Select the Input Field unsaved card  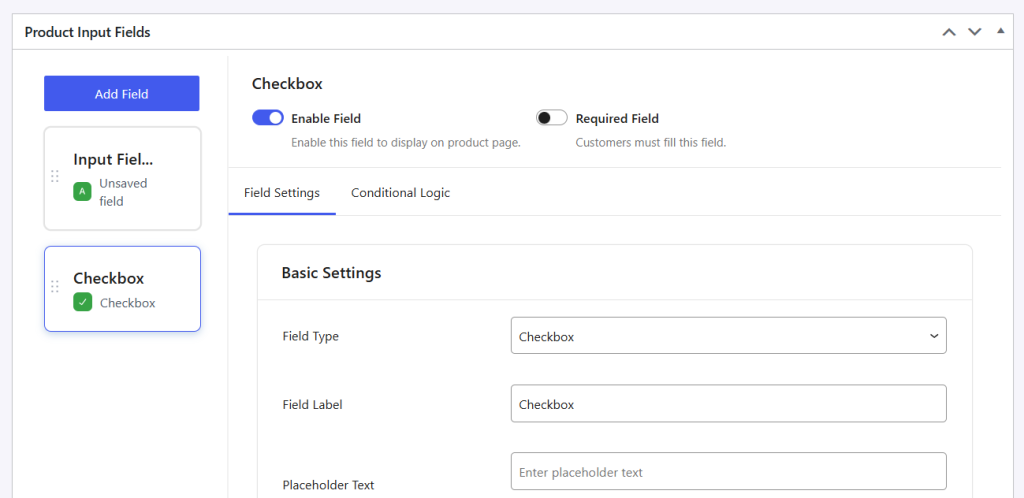pos(122,178)
